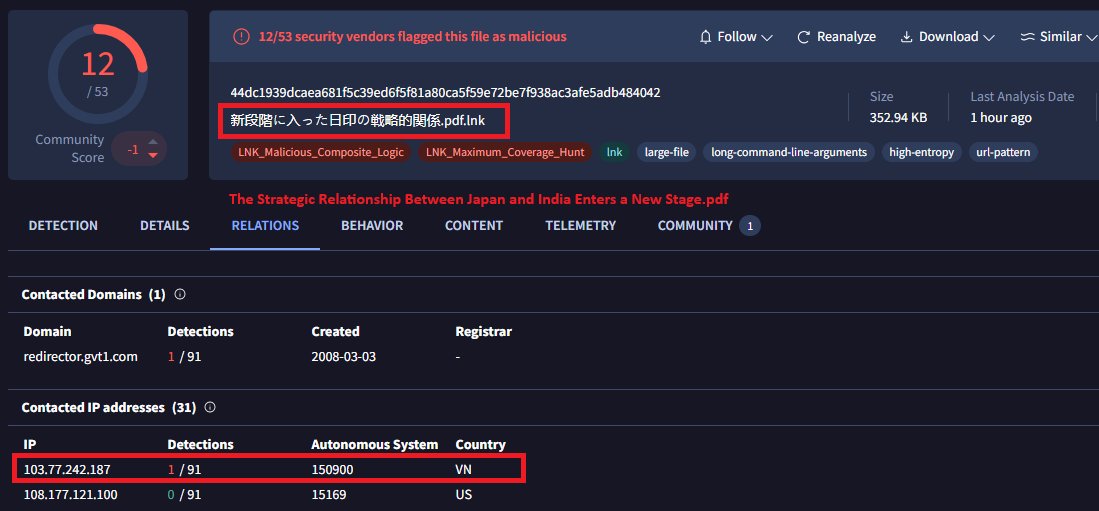Upvote the community score
This screenshot has height=511, width=1099.
tap(153, 141)
